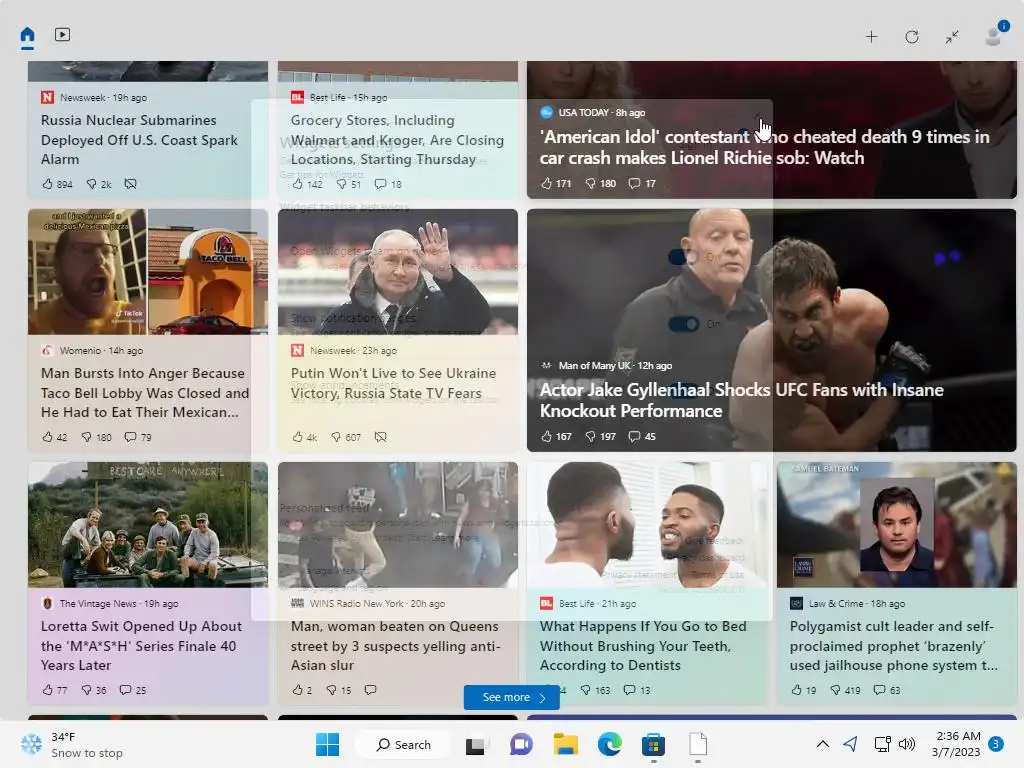Open the Man Bursts Into Anger headline
1024x768 pixels.
pos(145,392)
